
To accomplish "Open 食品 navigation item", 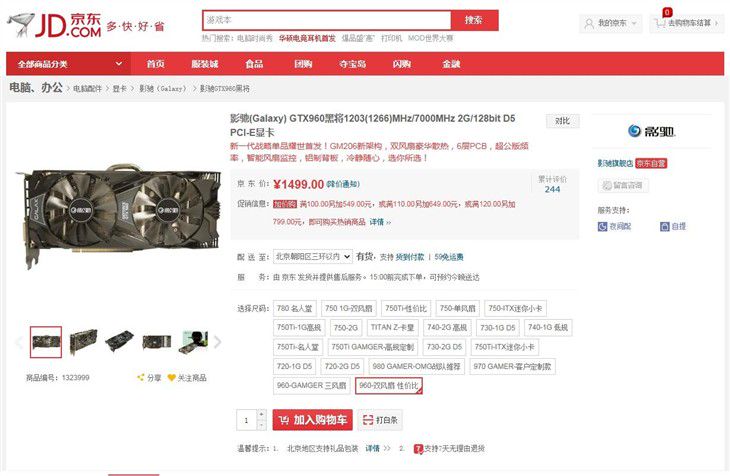I will pyautogui.click(x=254, y=64).
